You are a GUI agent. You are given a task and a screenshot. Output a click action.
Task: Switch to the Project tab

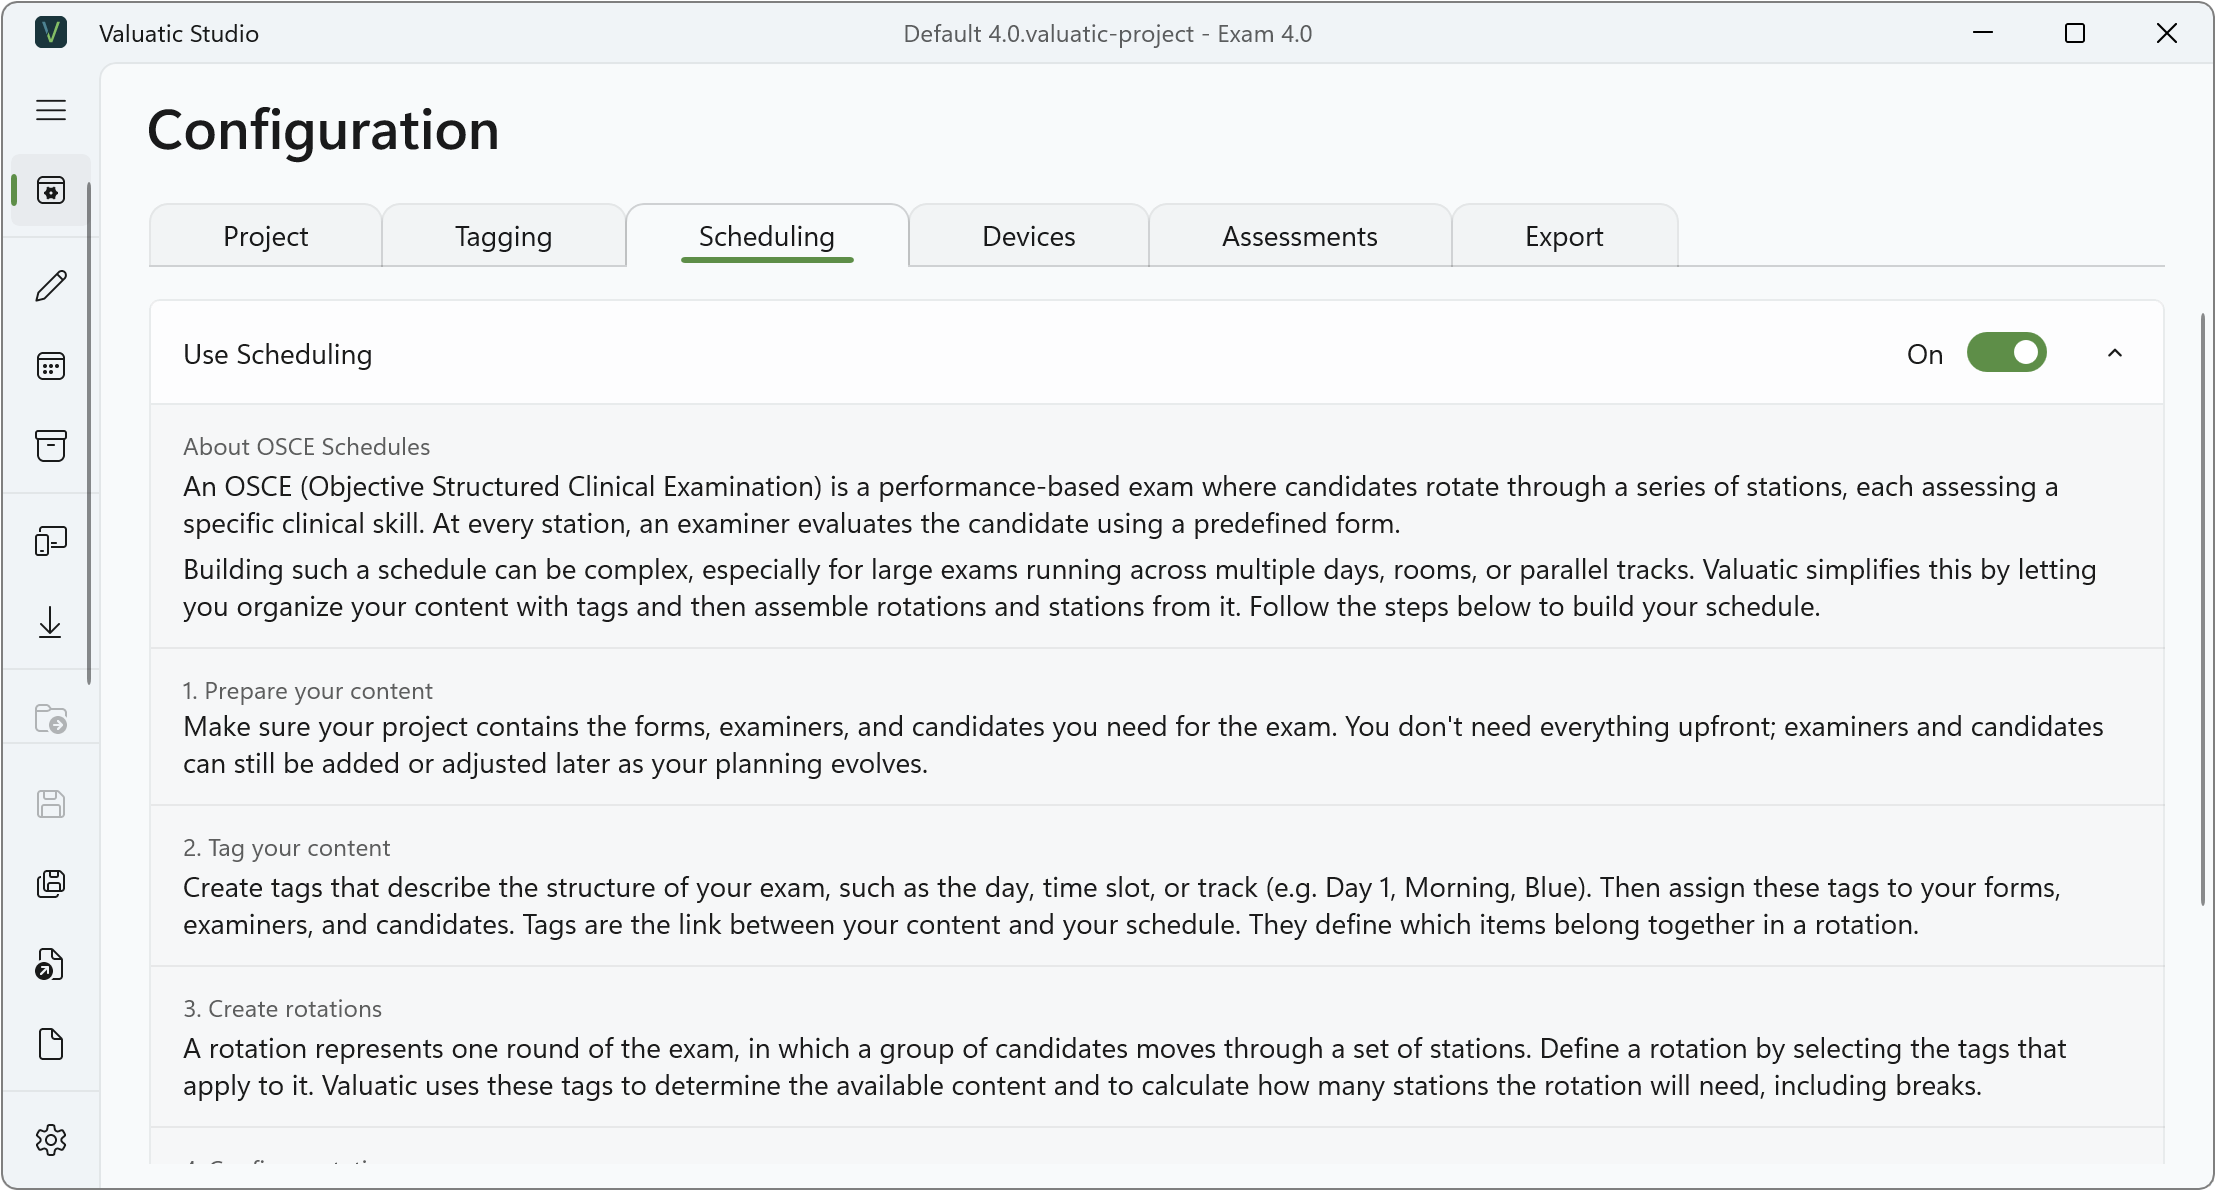point(265,236)
